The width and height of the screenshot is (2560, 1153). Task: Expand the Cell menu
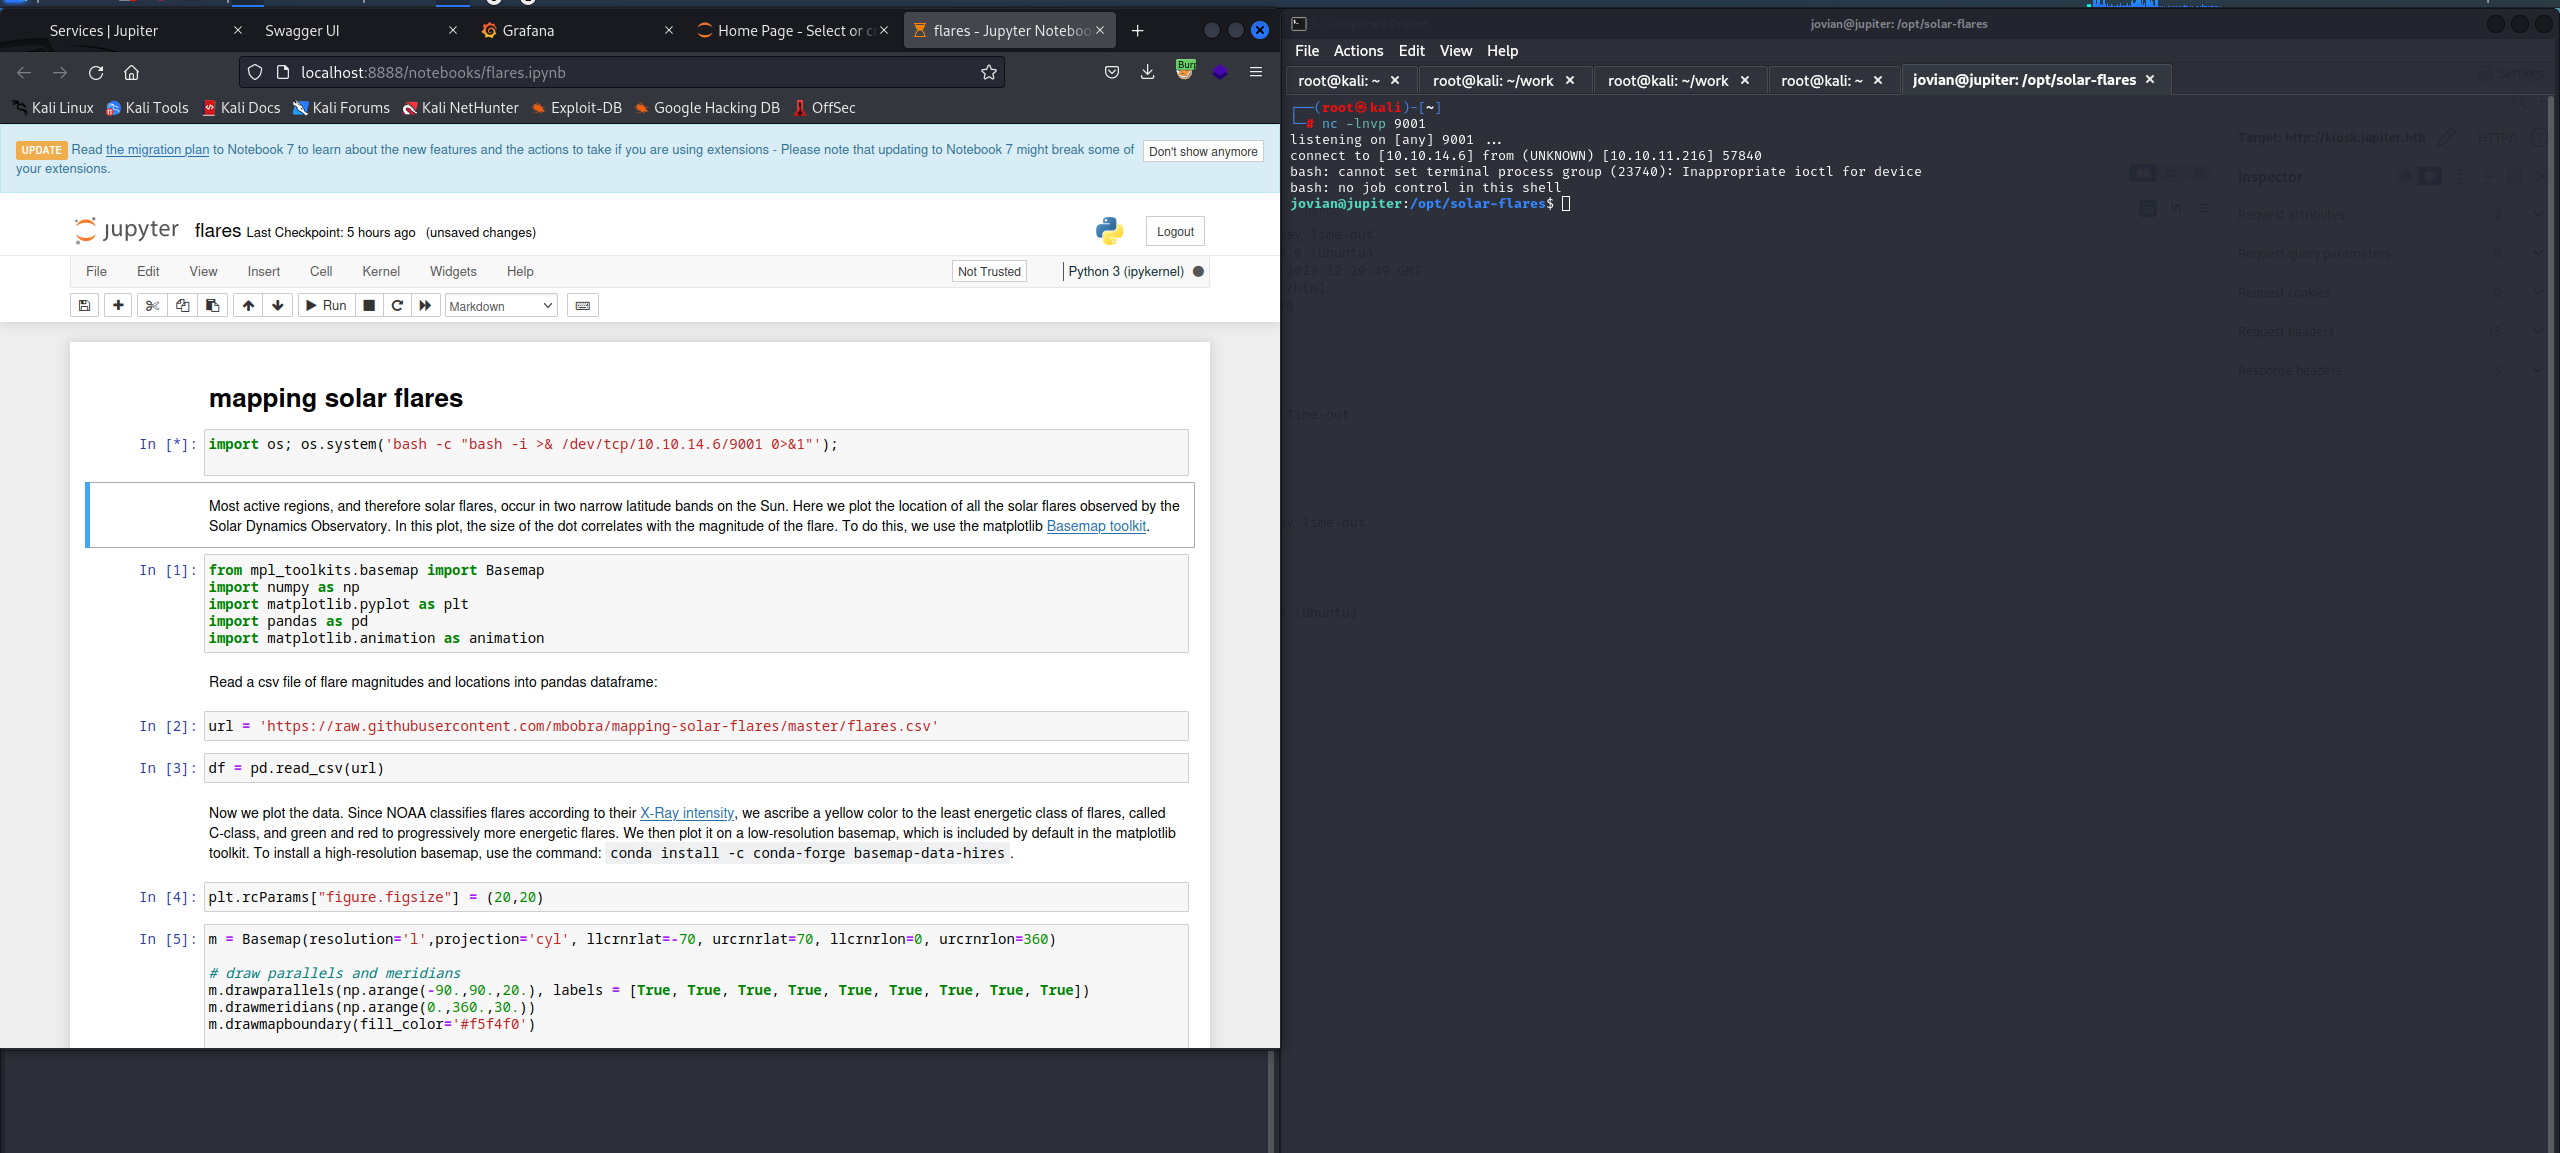click(320, 271)
